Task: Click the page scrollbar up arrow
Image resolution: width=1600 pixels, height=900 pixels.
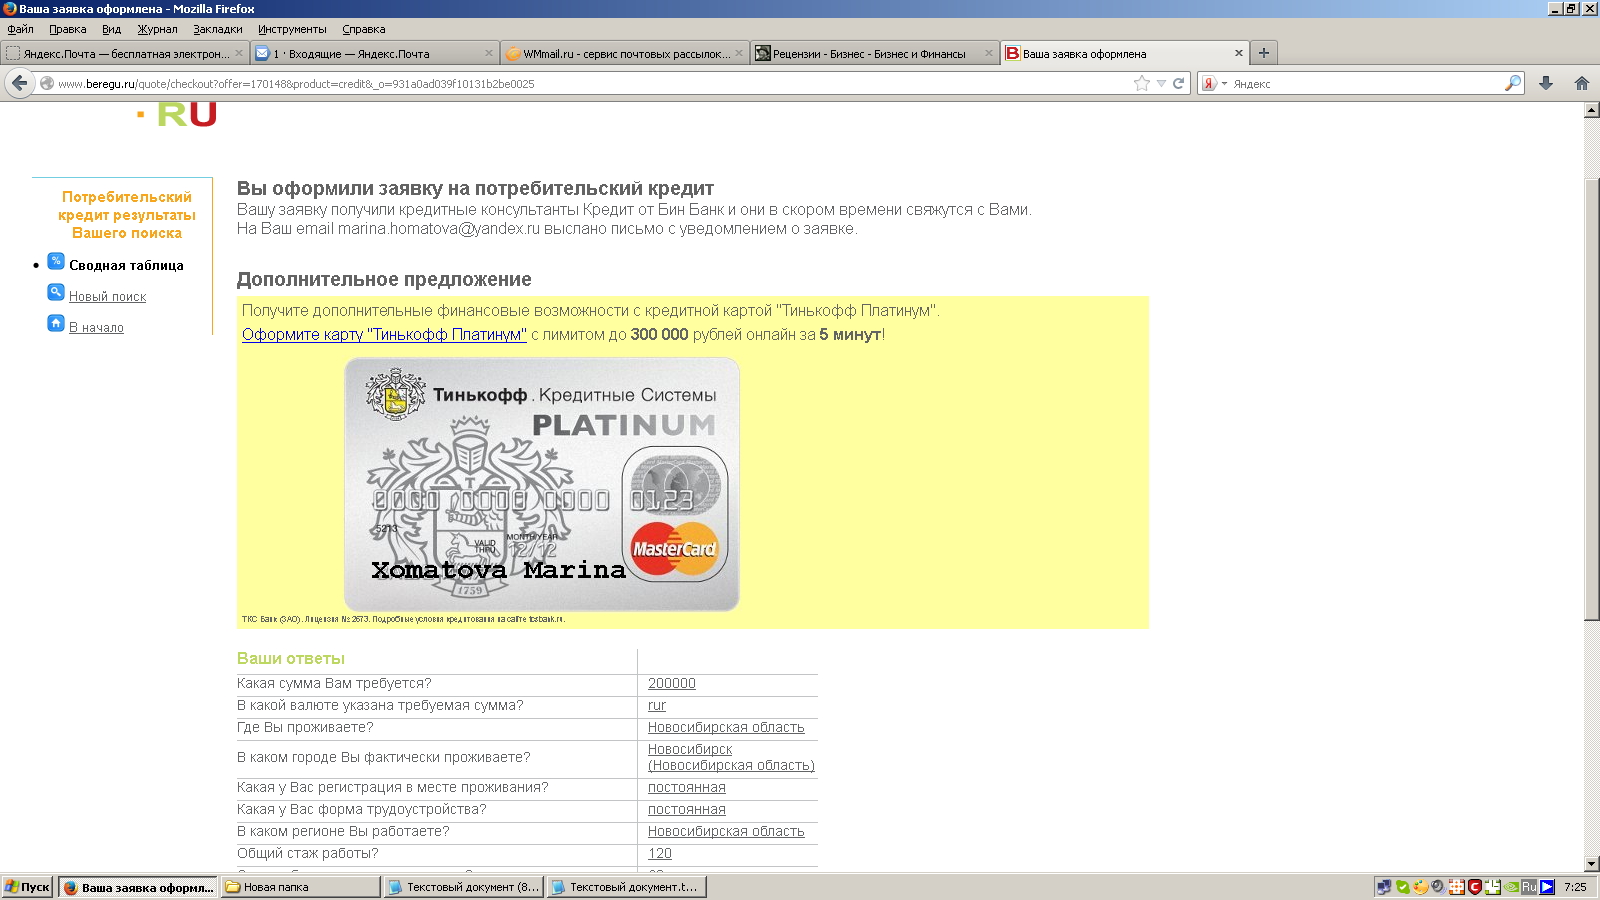Action: pyautogui.click(x=1591, y=110)
